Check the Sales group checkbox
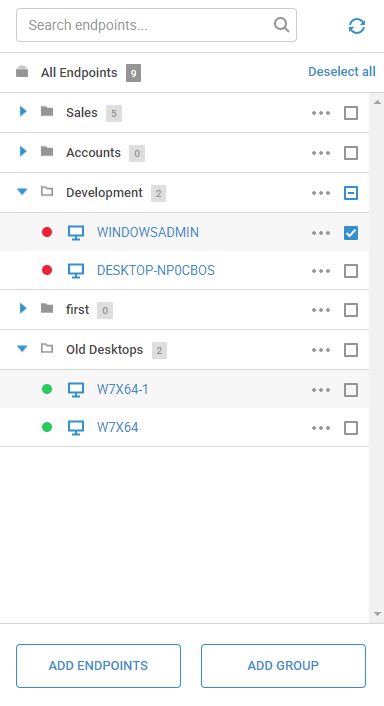The image size is (384, 706). [351, 113]
